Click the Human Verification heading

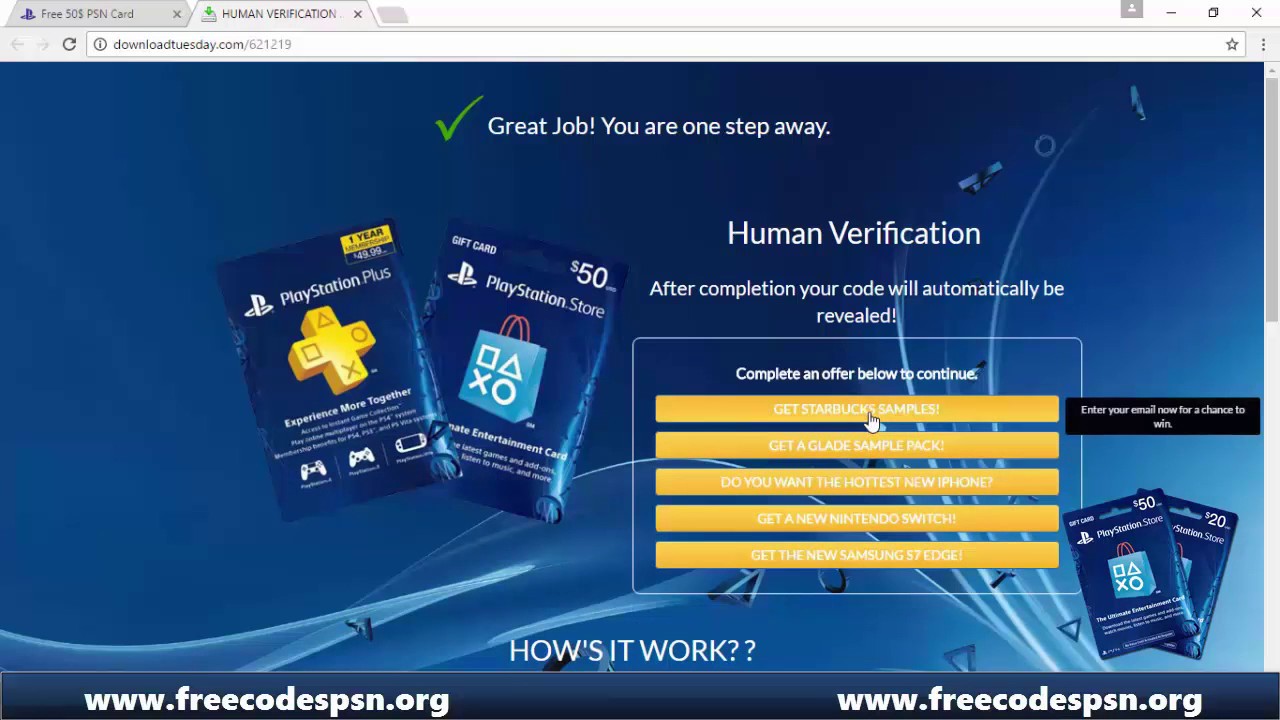tap(854, 233)
